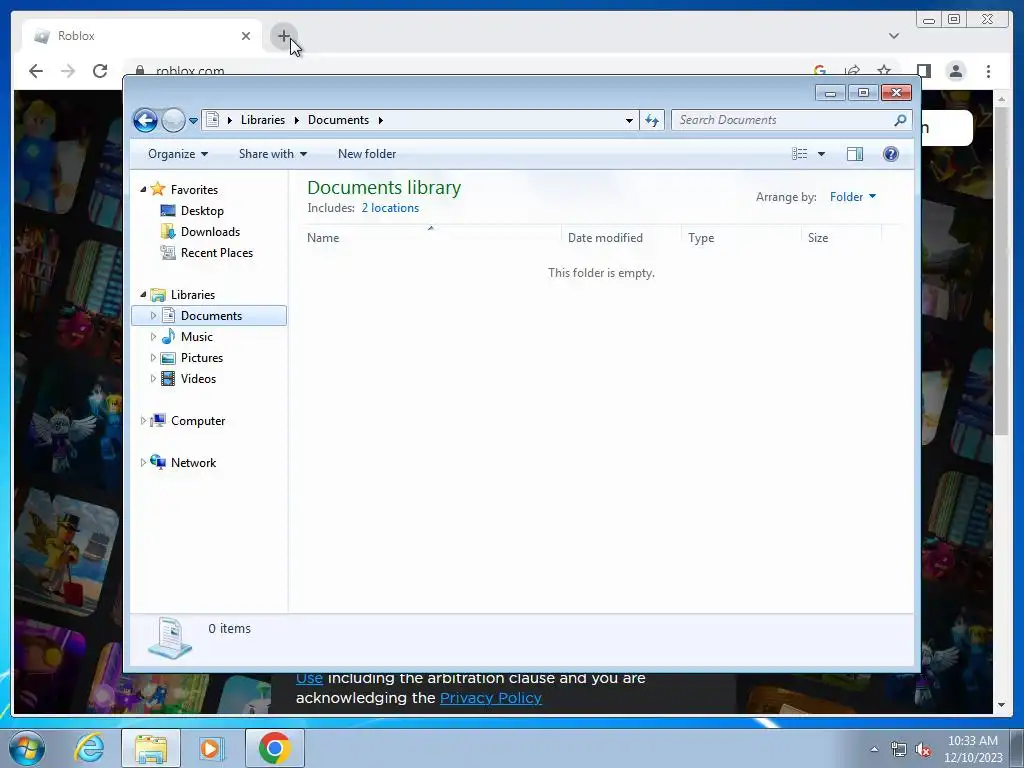Expand the Computer node triangle
This screenshot has height=768, width=1024.
coord(143,421)
